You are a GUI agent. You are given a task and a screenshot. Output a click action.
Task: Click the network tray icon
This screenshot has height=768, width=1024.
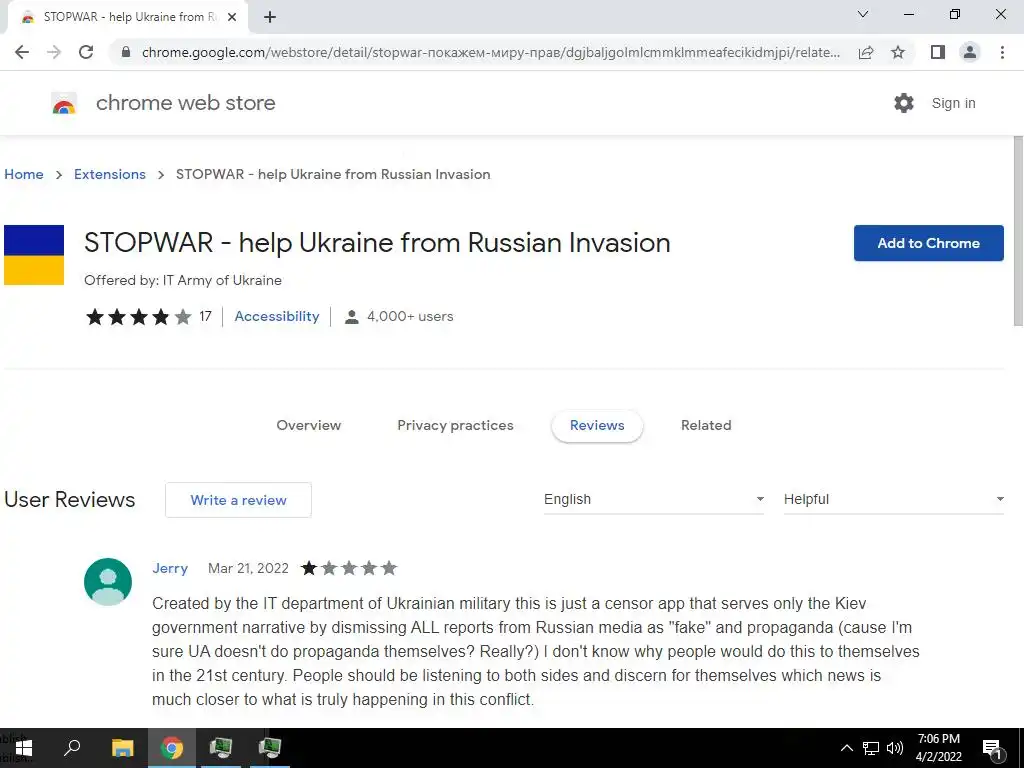[x=871, y=748]
